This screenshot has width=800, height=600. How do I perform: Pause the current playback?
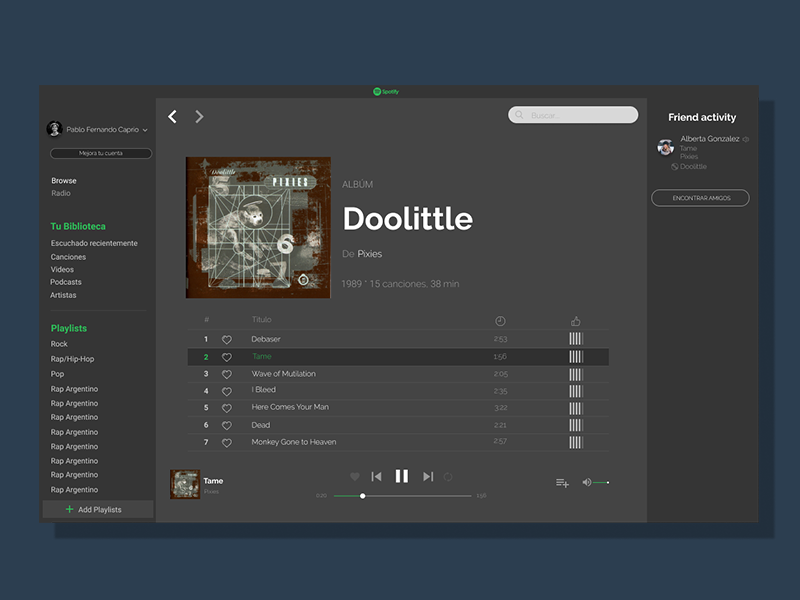point(402,476)
